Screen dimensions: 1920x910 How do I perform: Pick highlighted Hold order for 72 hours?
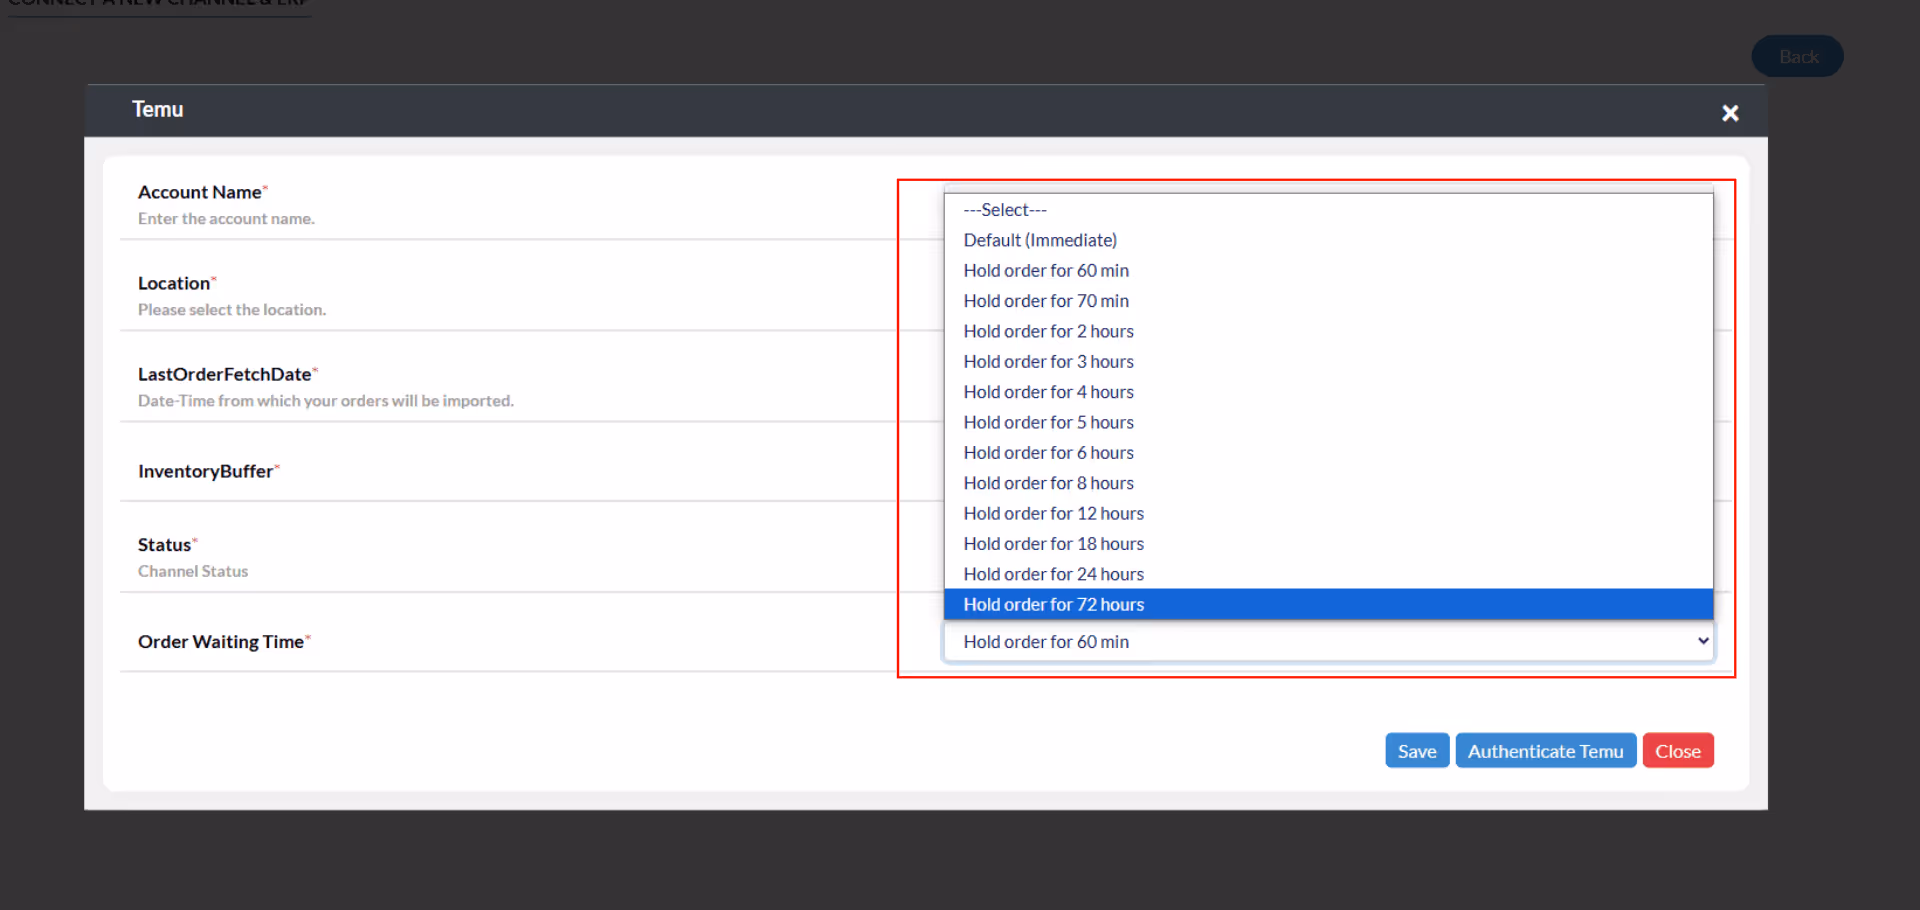tap(1328, 604)
